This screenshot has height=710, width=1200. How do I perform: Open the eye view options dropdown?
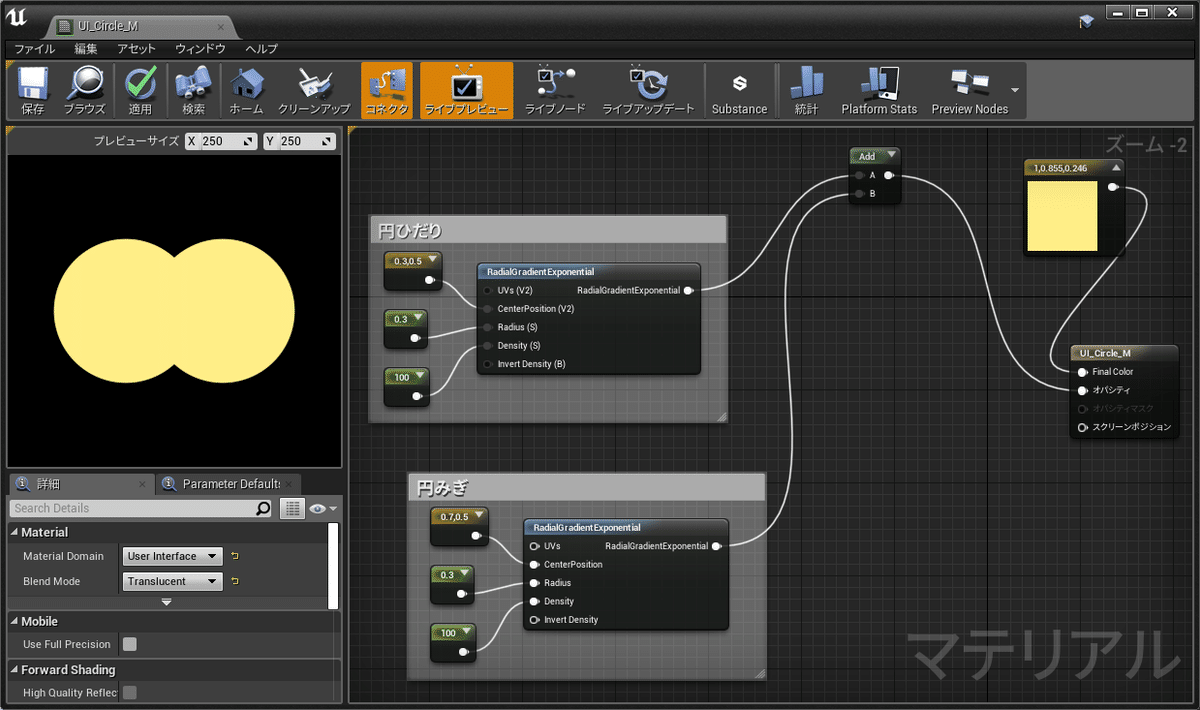coord(323,509)
